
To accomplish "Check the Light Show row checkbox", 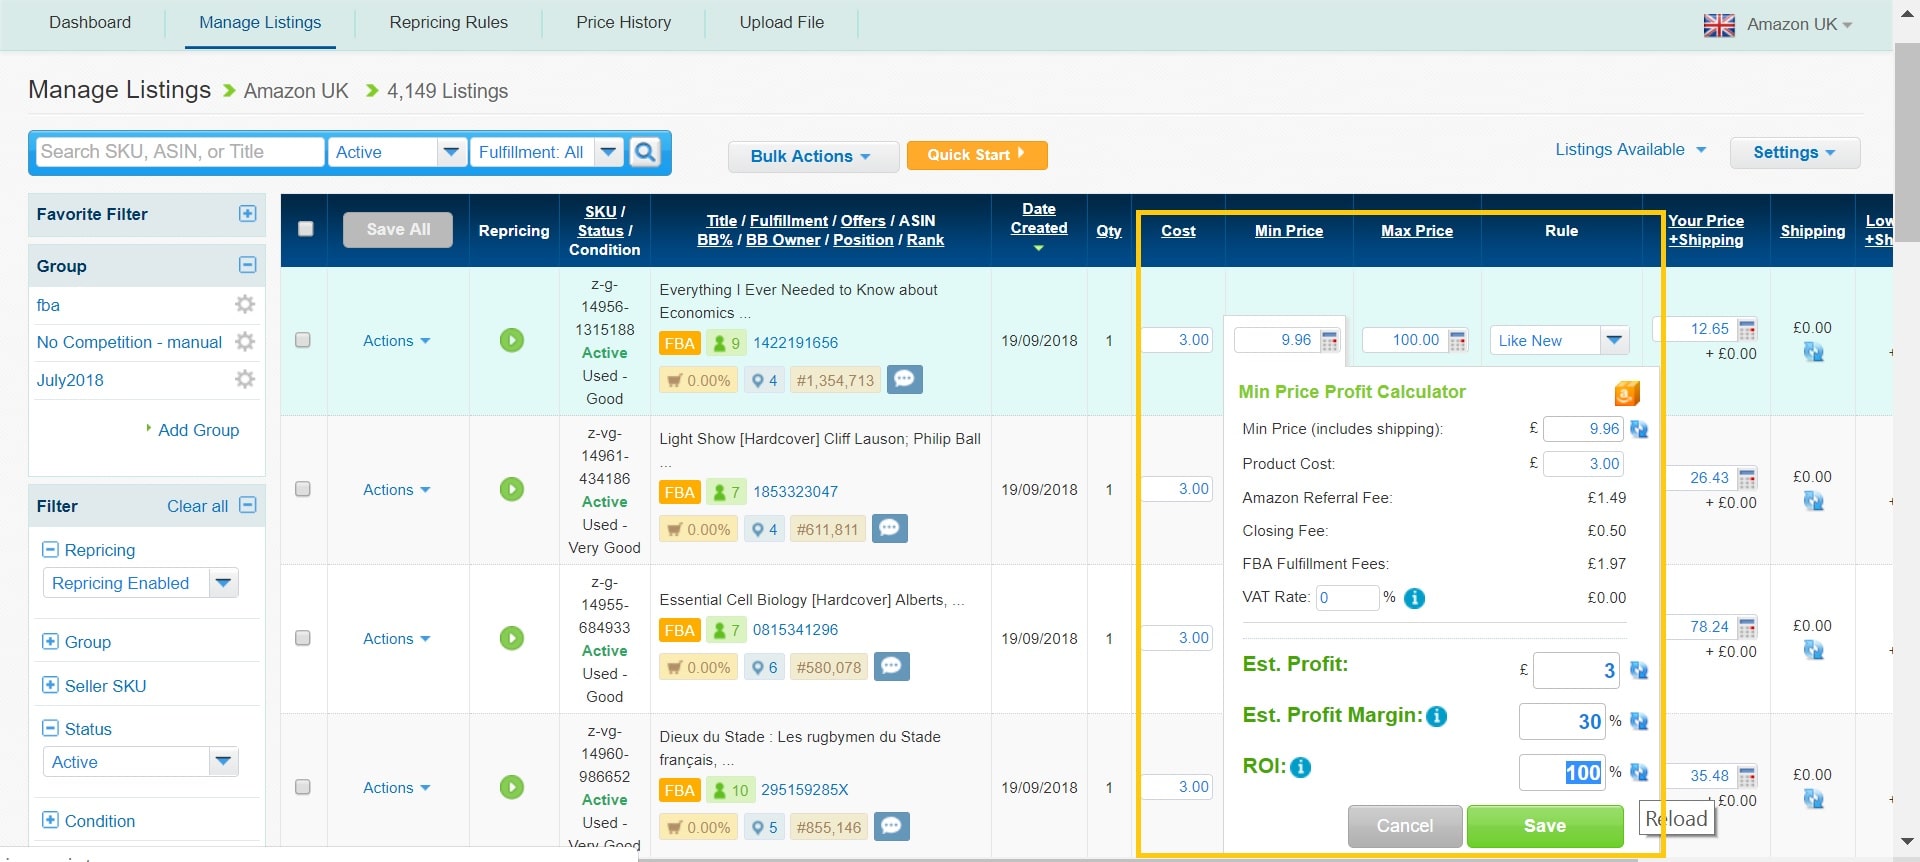I will (303, 489).
